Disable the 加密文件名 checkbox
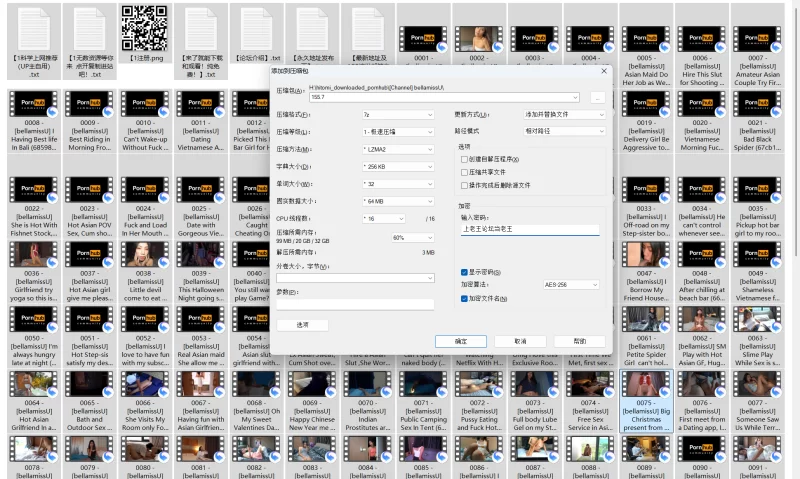800x479 pixels. [x=463, y=298]
